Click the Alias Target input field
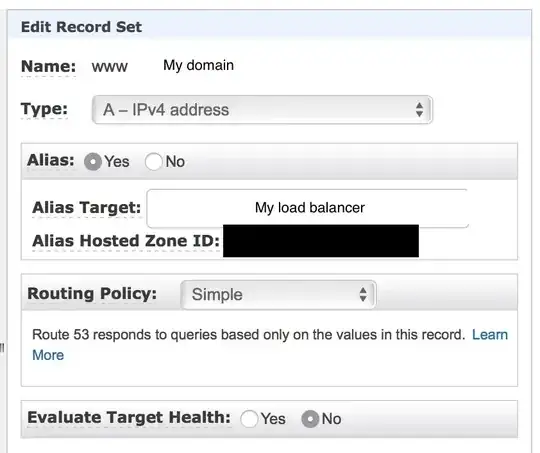Image resolution: width=540 pixels, height=453 pixels. 308,208
